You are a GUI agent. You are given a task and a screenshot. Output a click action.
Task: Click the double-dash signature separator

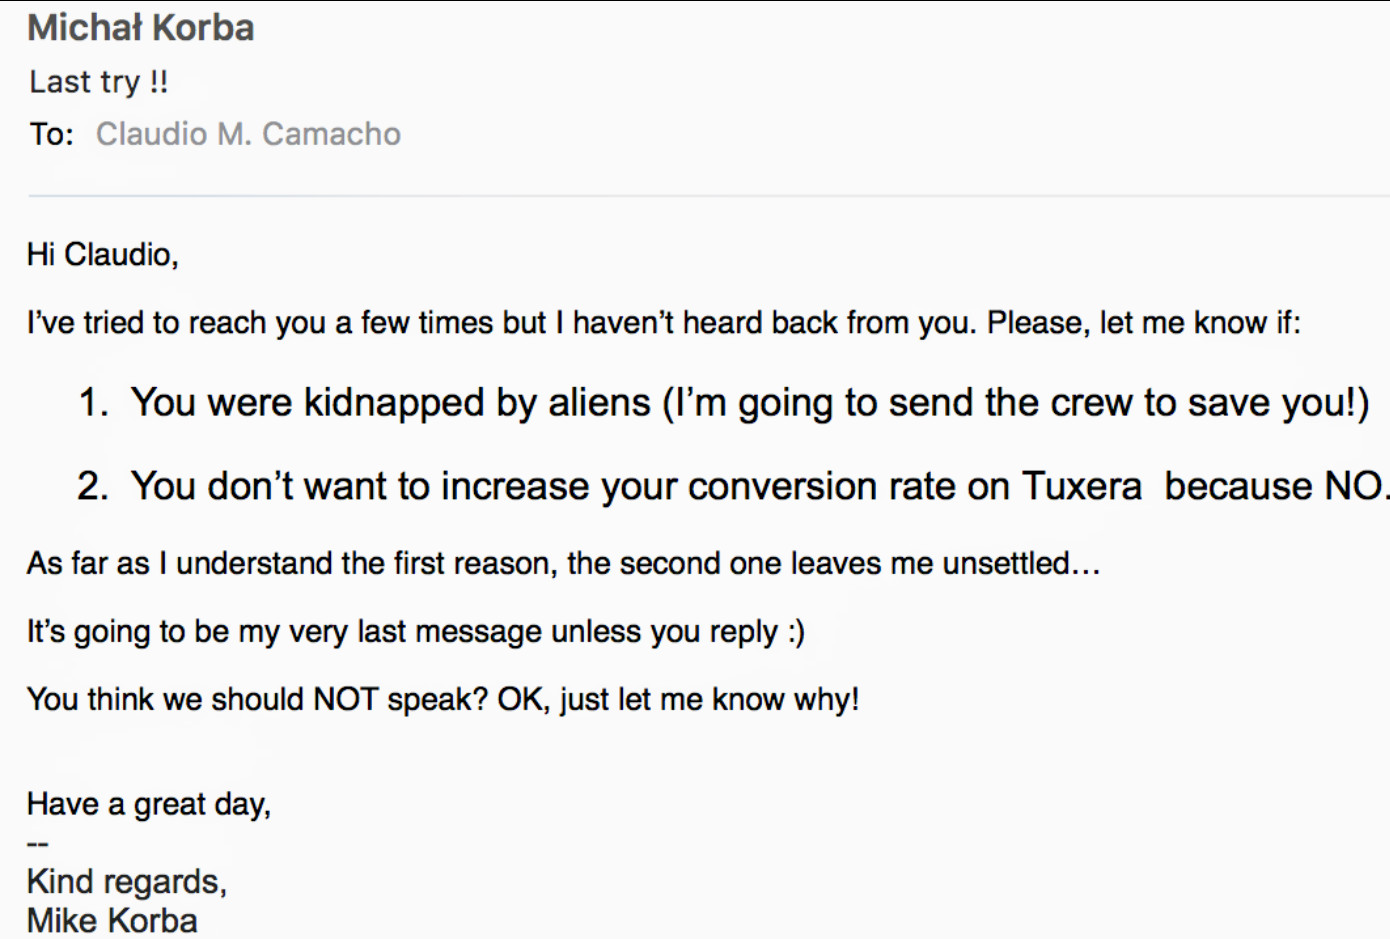pyautogui.click(x=37, y=845)
